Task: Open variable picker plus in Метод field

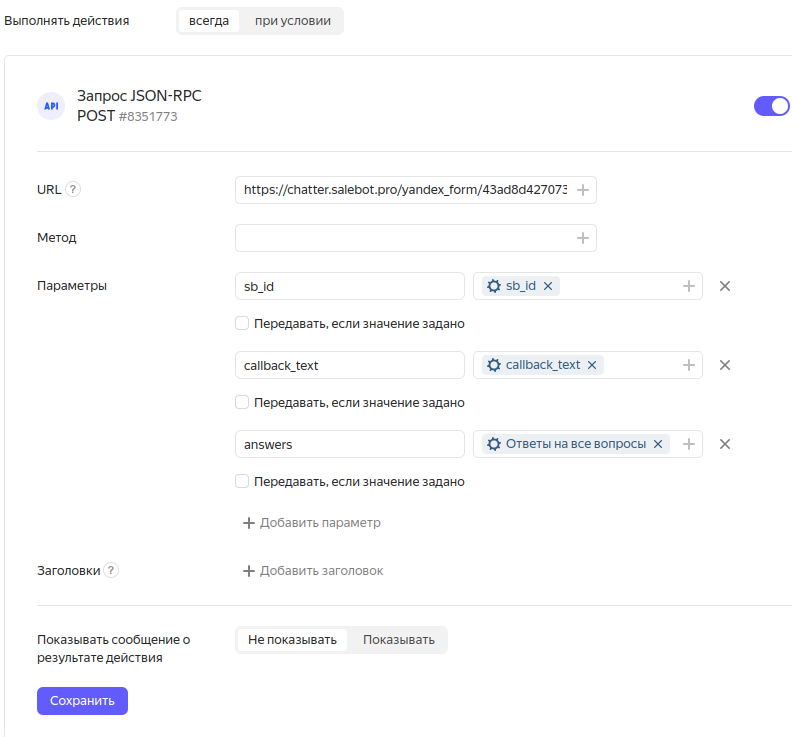Action: 583,238
